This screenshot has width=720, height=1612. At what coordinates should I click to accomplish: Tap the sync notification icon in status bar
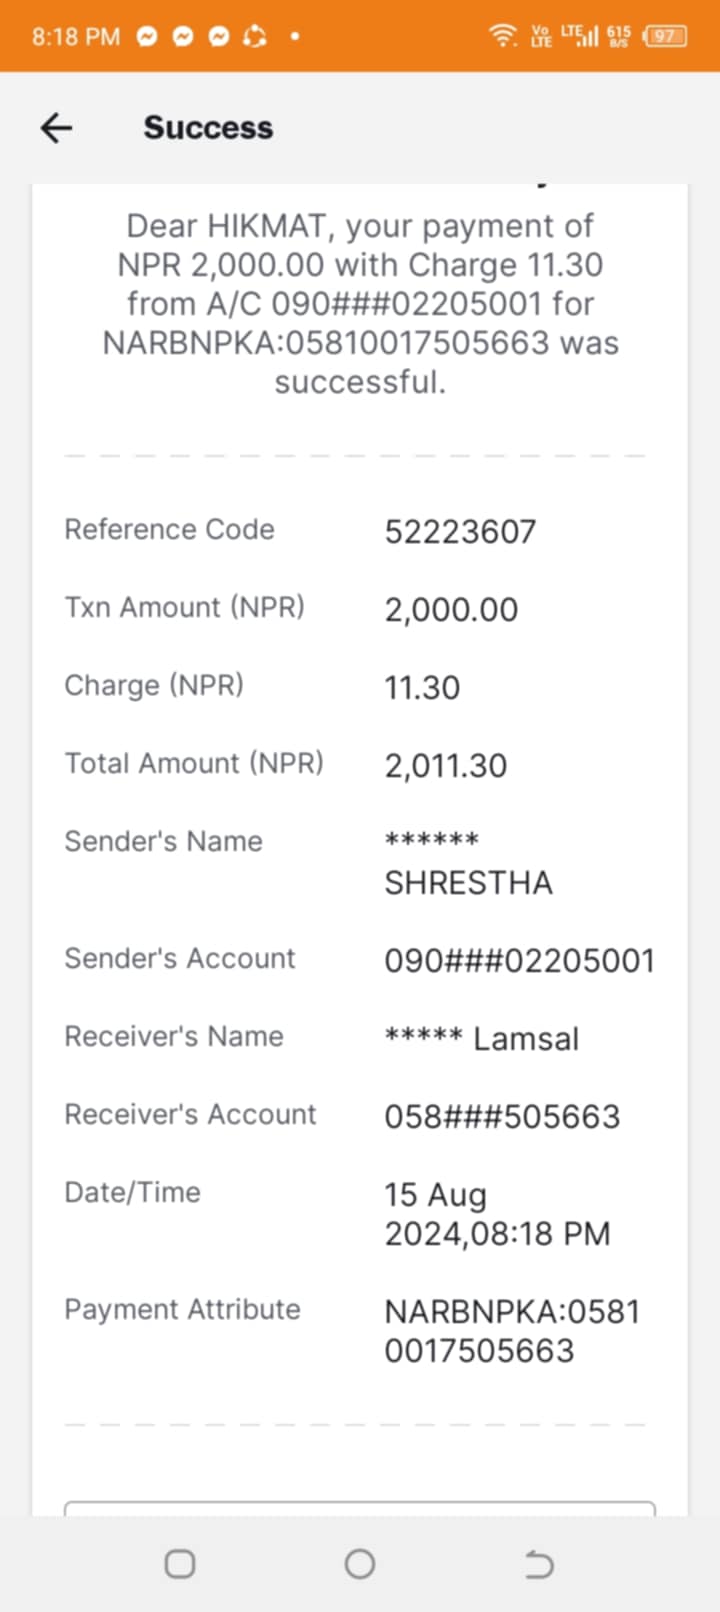pos(255,37)
